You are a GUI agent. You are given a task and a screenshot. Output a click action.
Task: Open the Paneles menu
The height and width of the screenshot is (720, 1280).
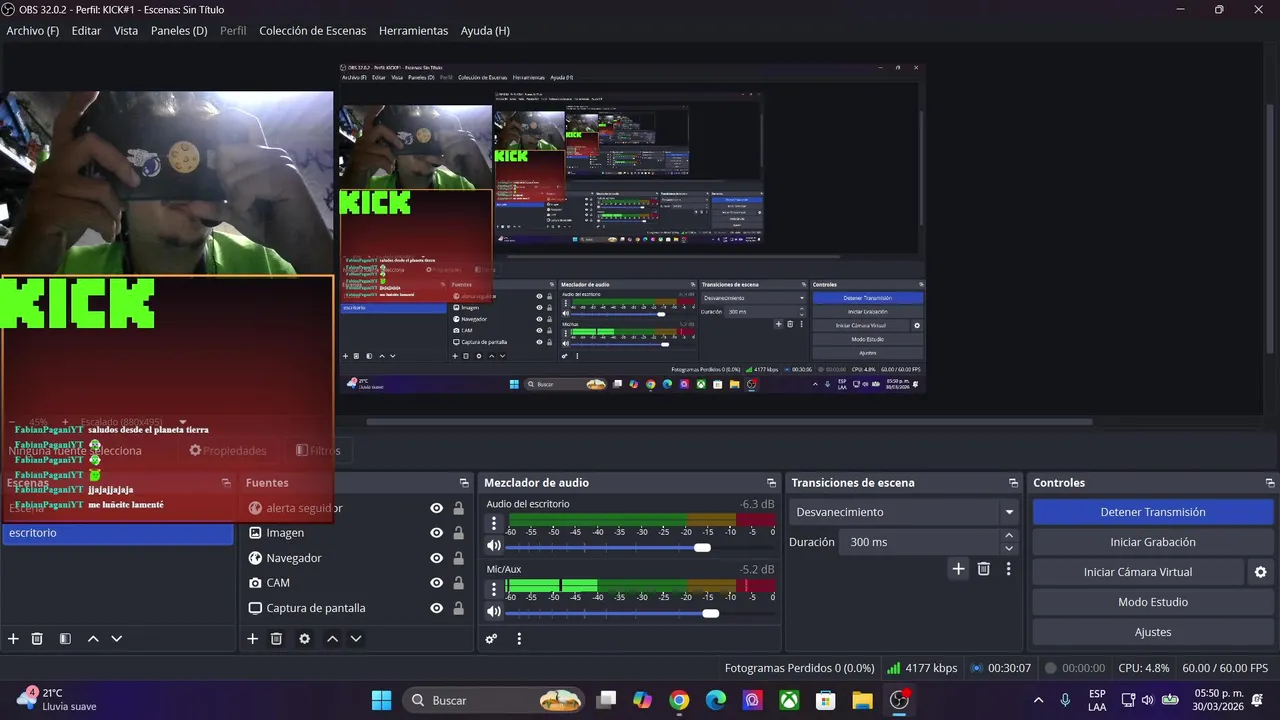[x=179, y=31]
